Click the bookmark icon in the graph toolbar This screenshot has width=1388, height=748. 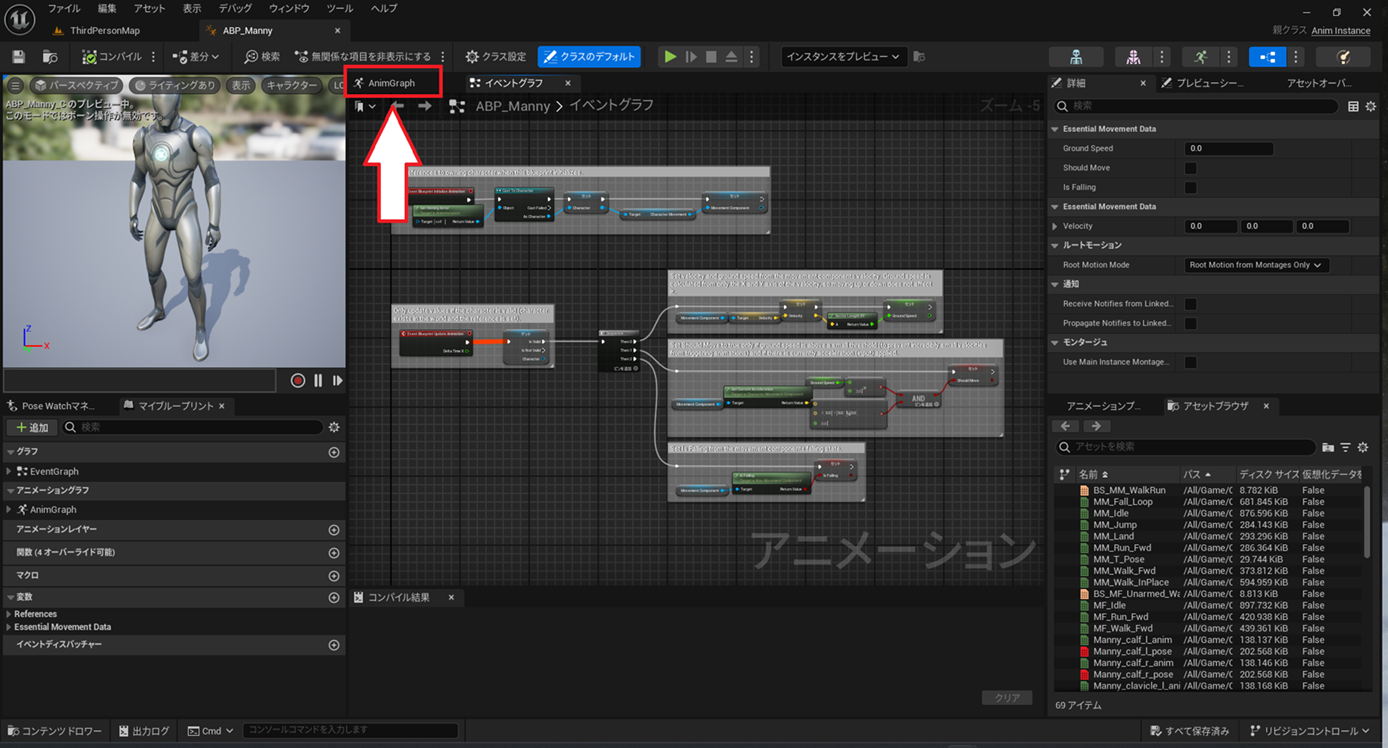coord(360,105)
